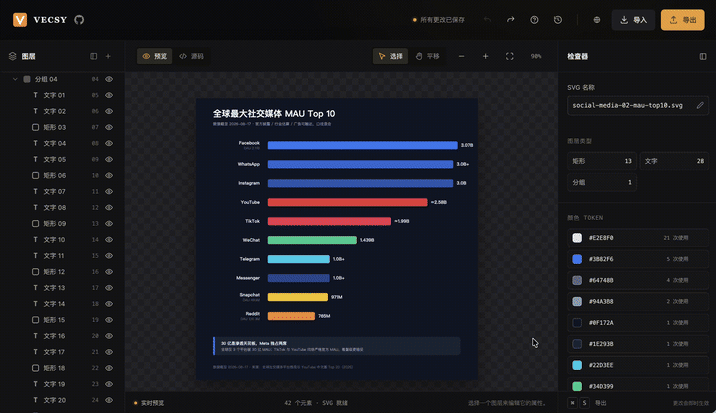Screen dimensions: 716x413
Task: Select the 文字 04 layer row
Action: point(63,143)
